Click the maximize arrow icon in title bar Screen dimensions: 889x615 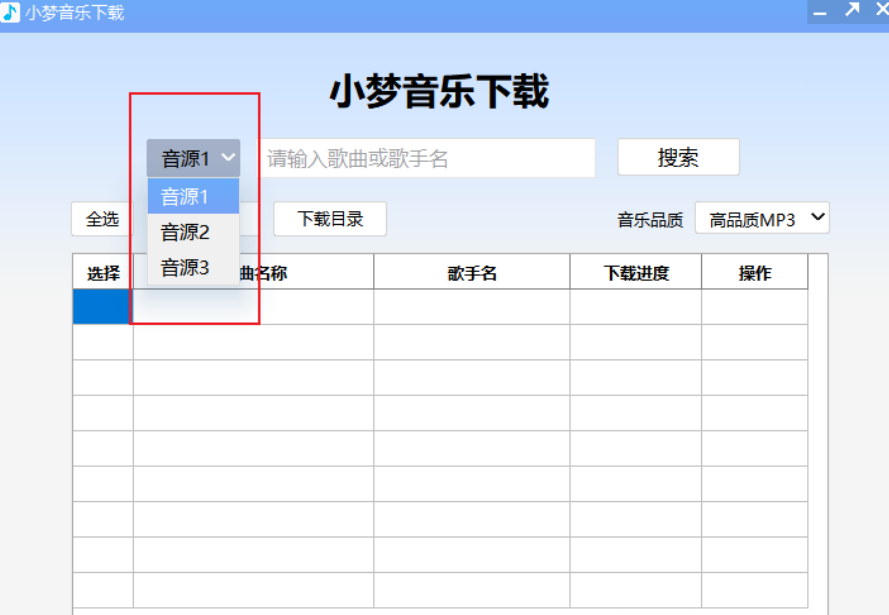tap(851, 12)
